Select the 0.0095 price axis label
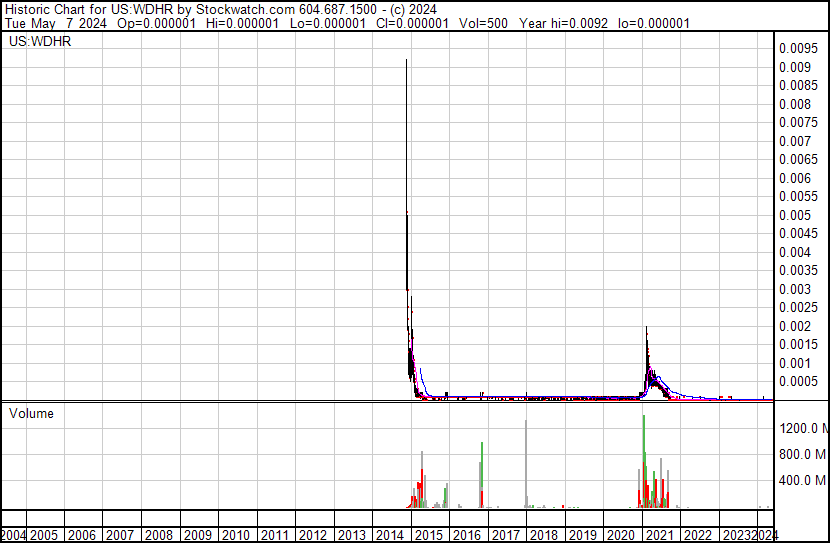Image resolution: width=830 pixels, height=543 pixels. (798, 49)
